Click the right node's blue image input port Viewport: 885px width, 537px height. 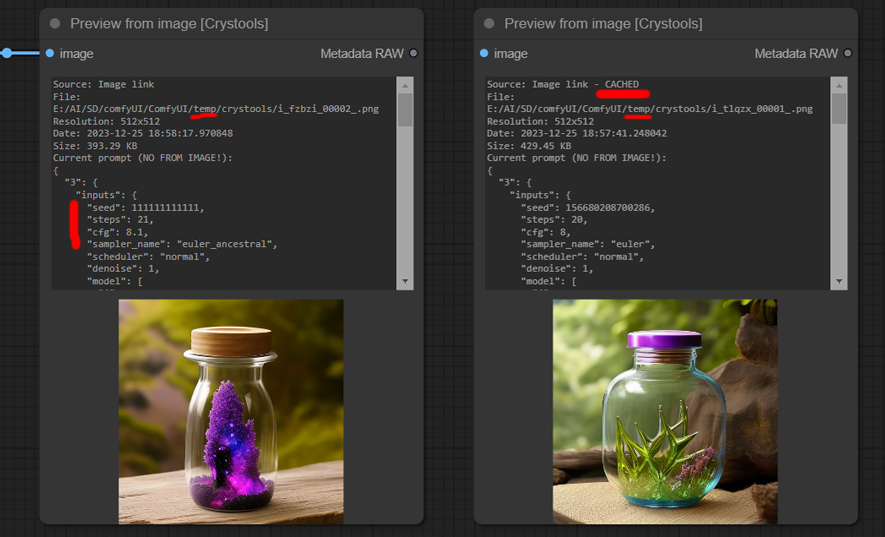pyautogui.click(x=484, y=53)
